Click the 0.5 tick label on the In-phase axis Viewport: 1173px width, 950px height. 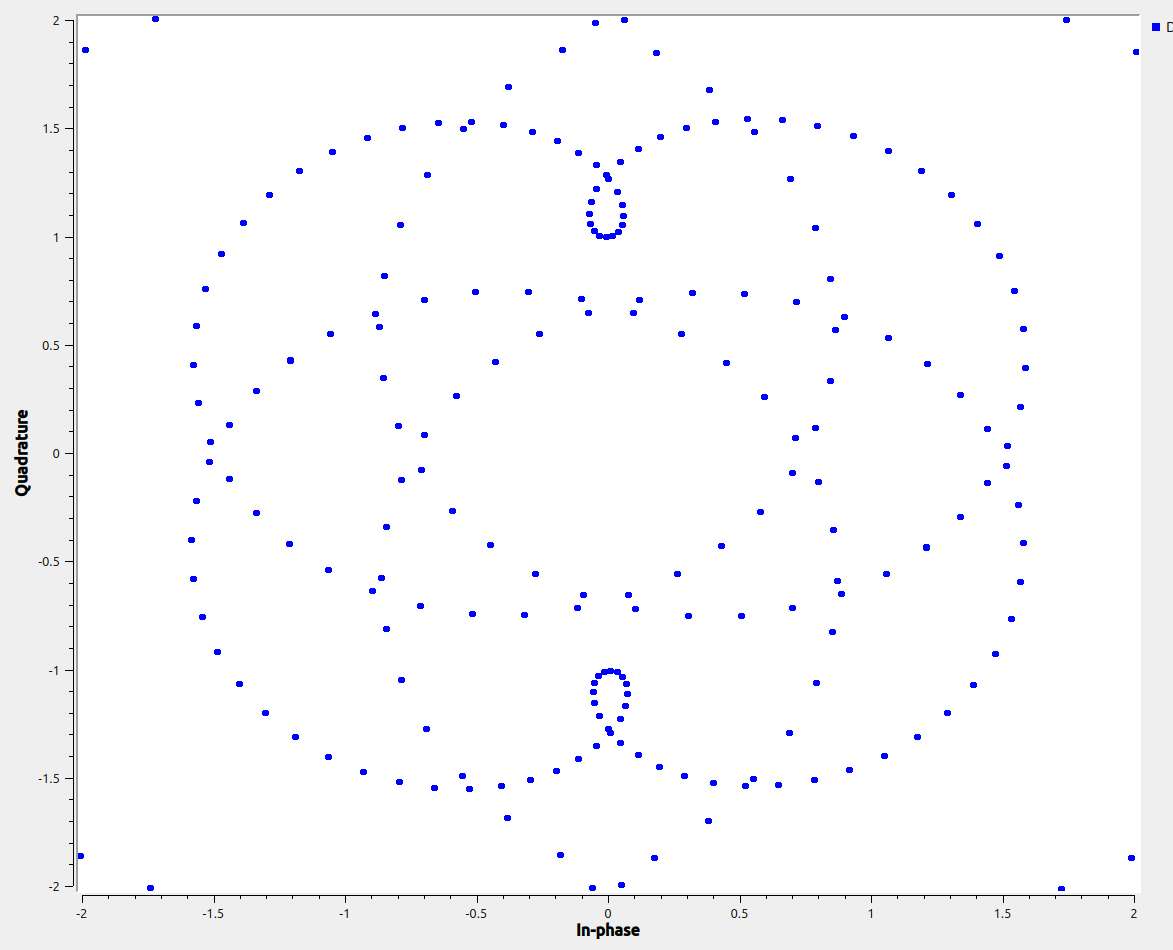pos(739,913)
